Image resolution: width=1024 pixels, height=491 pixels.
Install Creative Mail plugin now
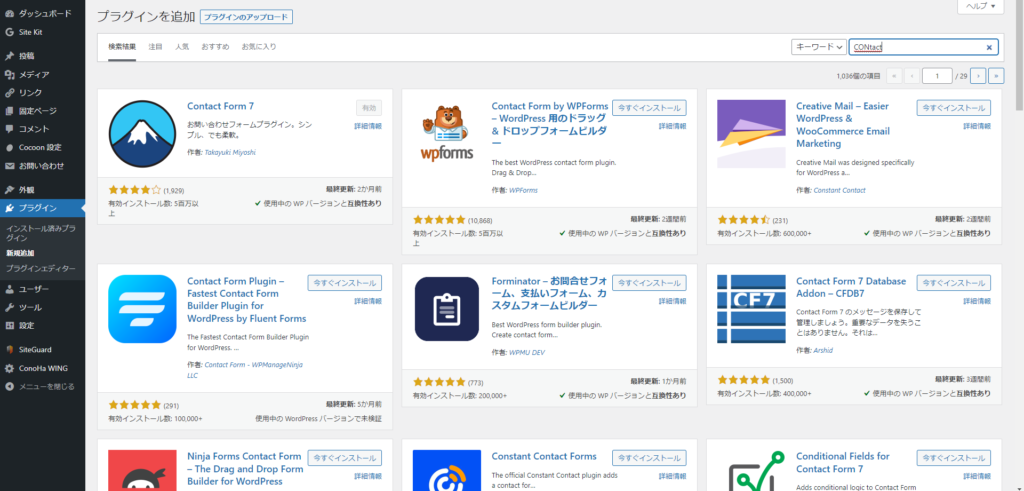pyautogui.click(x=954, y=108)
